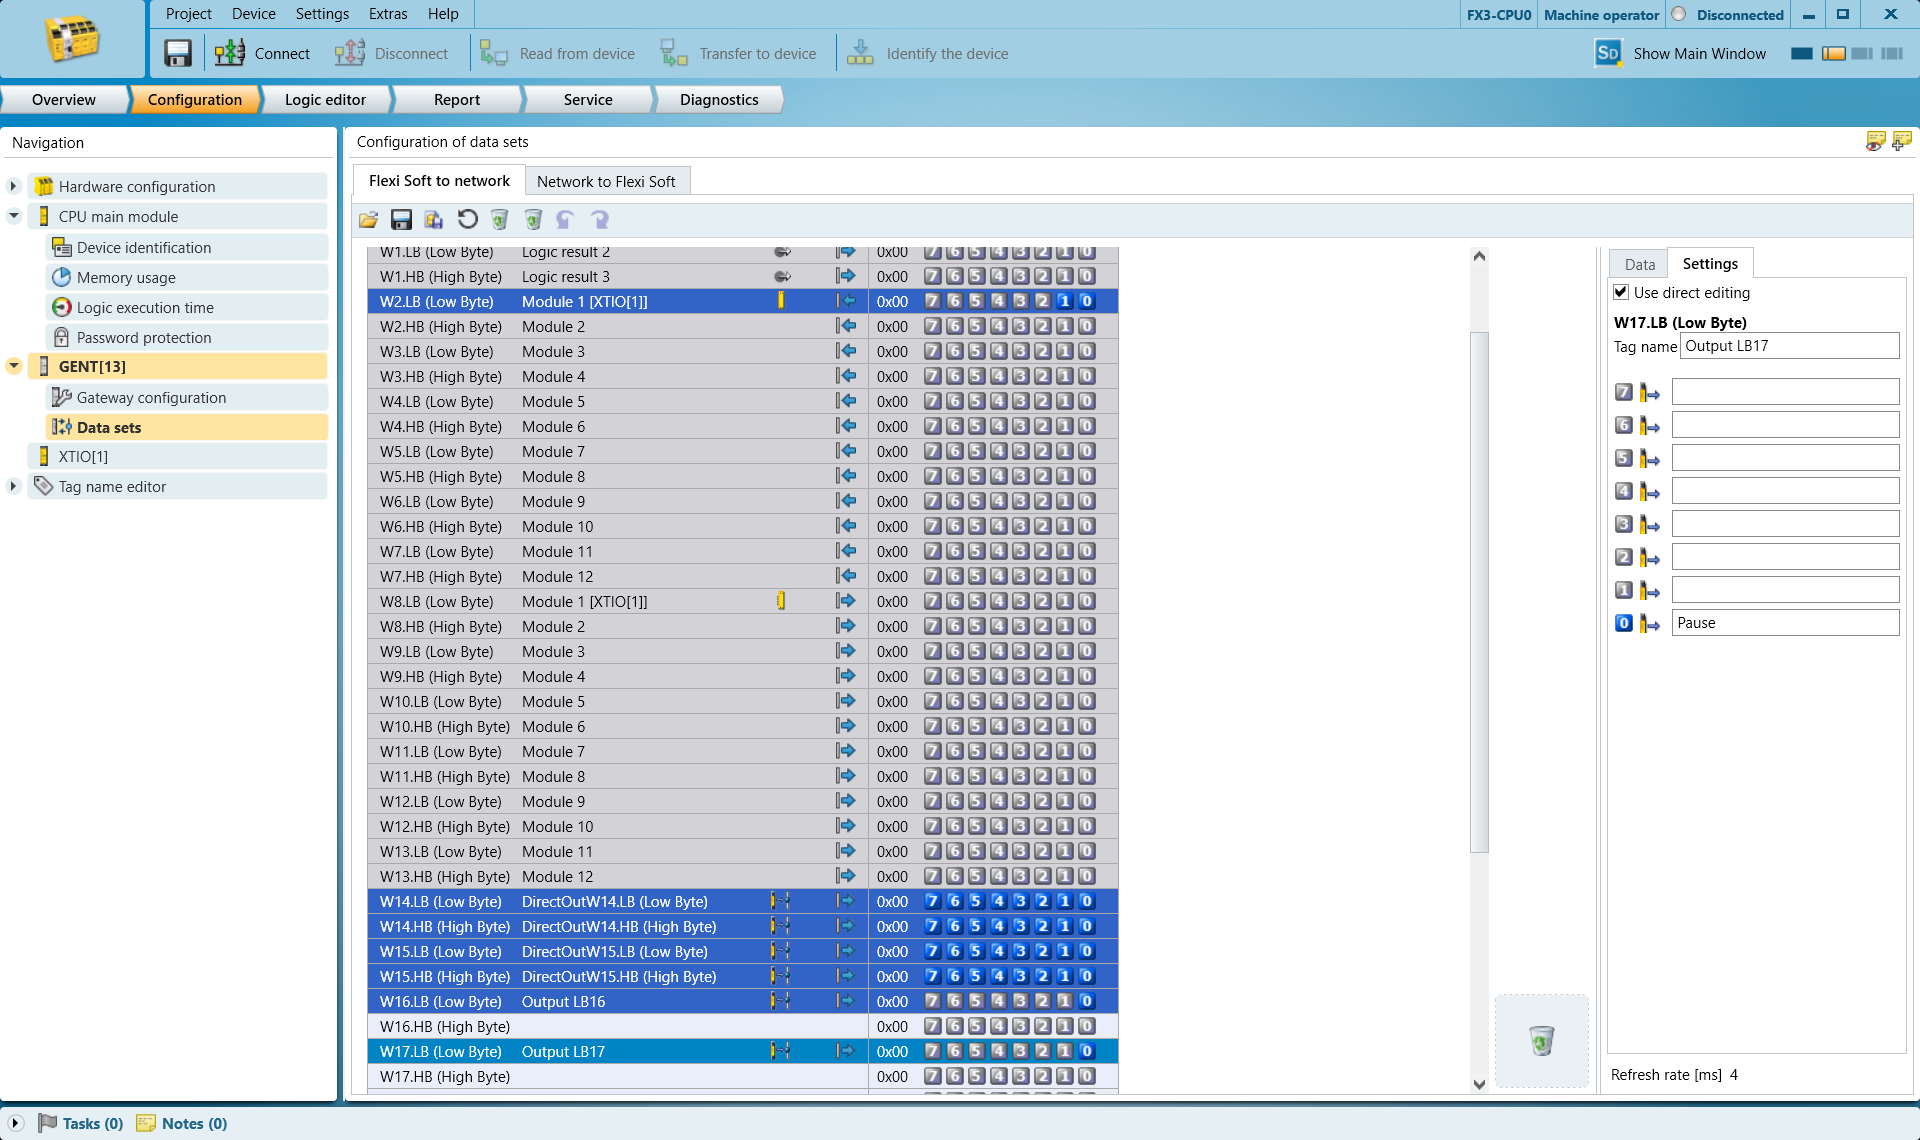Collapse the GENT[13] tree node
1920x1140 pixels.
(14, 366)
